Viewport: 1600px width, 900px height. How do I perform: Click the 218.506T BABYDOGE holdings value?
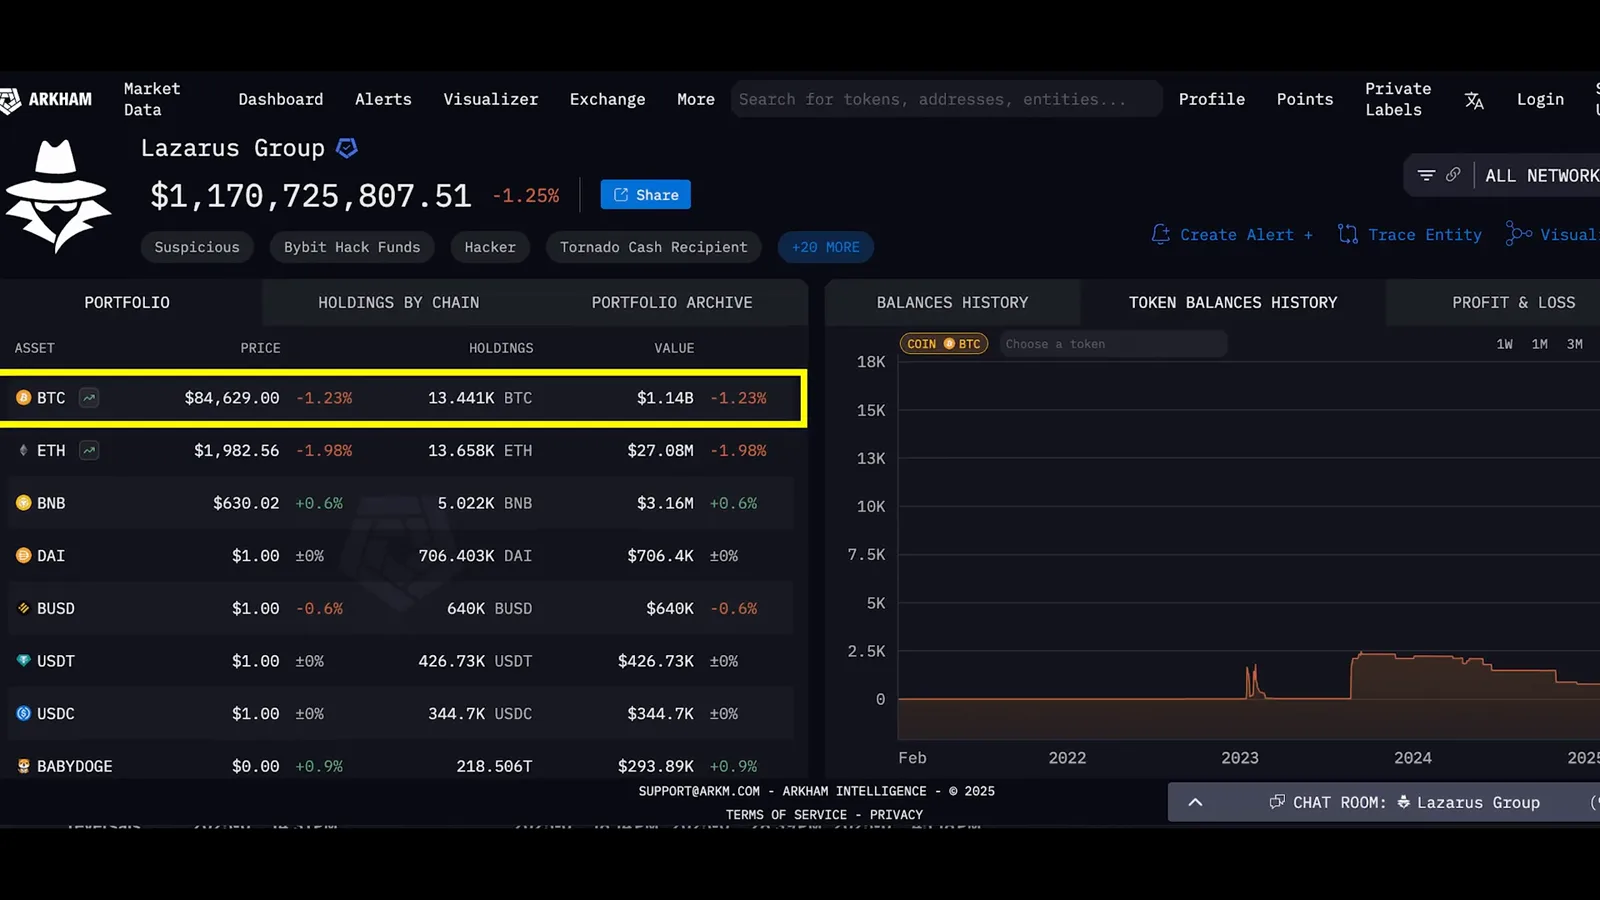(x=494, y=766)
